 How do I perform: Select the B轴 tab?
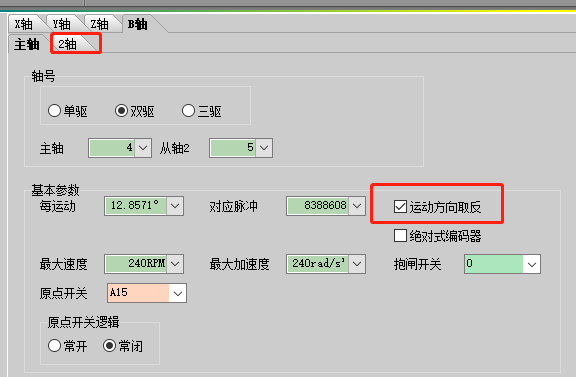click(x=138, y=24)
